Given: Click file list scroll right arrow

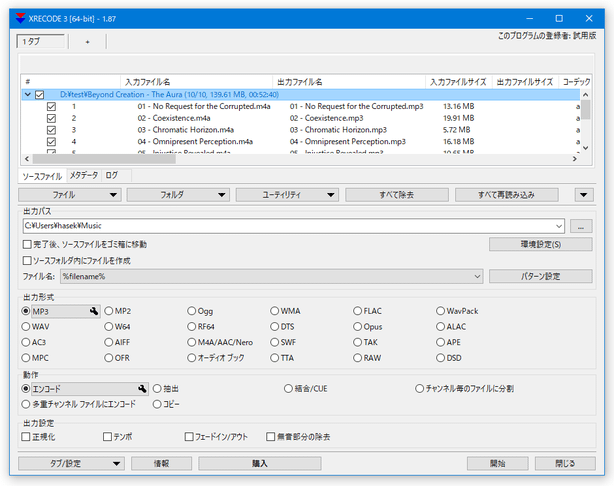Looking at the screenshot, I should (x=574, y=159).
